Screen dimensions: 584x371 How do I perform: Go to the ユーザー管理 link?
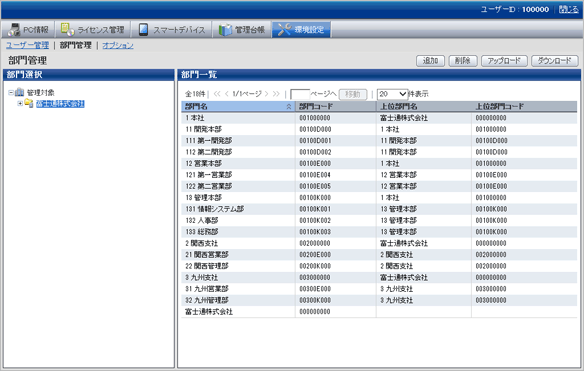(28, 45)
